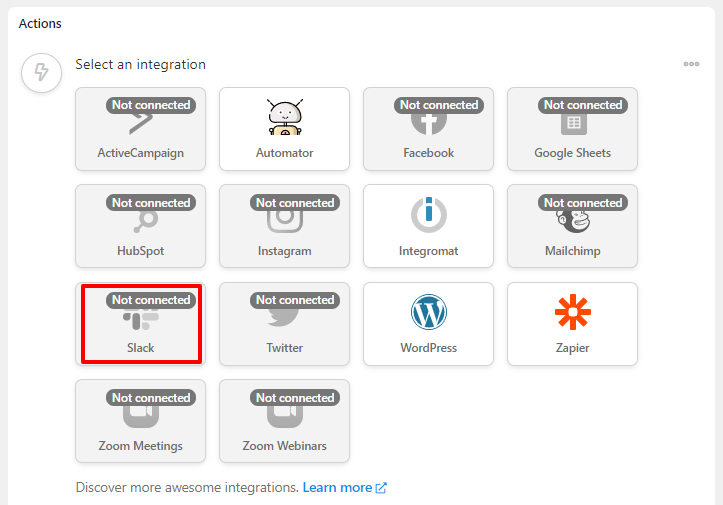Click the Facebook integration tile
This screenshot has width=723, height=505.
click(x=428, y=129)
